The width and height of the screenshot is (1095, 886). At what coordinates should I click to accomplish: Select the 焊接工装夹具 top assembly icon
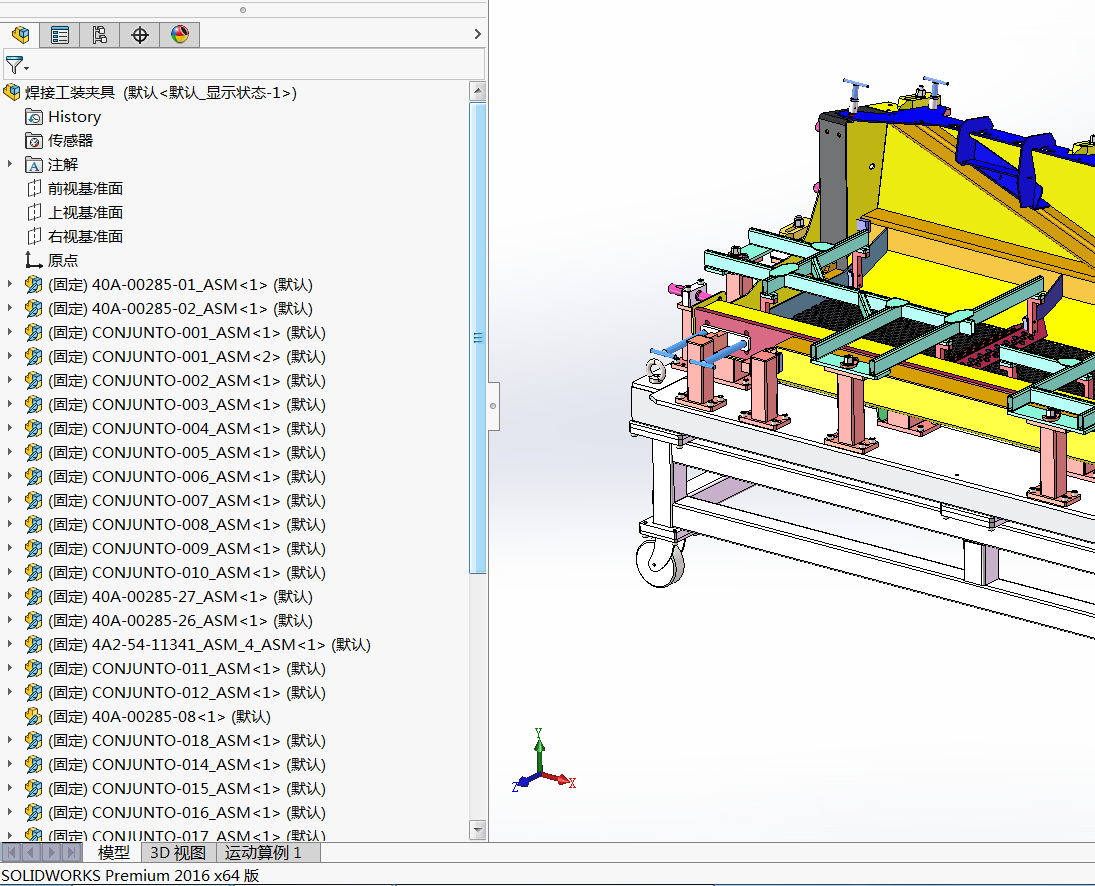[12, 92]
